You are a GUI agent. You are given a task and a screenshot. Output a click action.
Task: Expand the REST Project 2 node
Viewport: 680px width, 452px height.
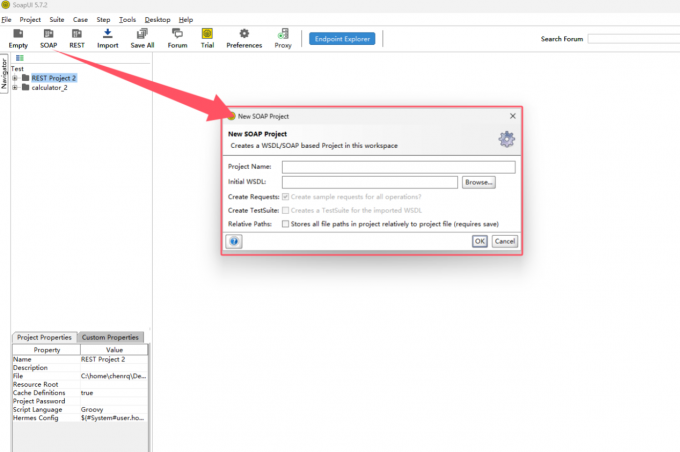pyautogui.click(x=15, y=78)
